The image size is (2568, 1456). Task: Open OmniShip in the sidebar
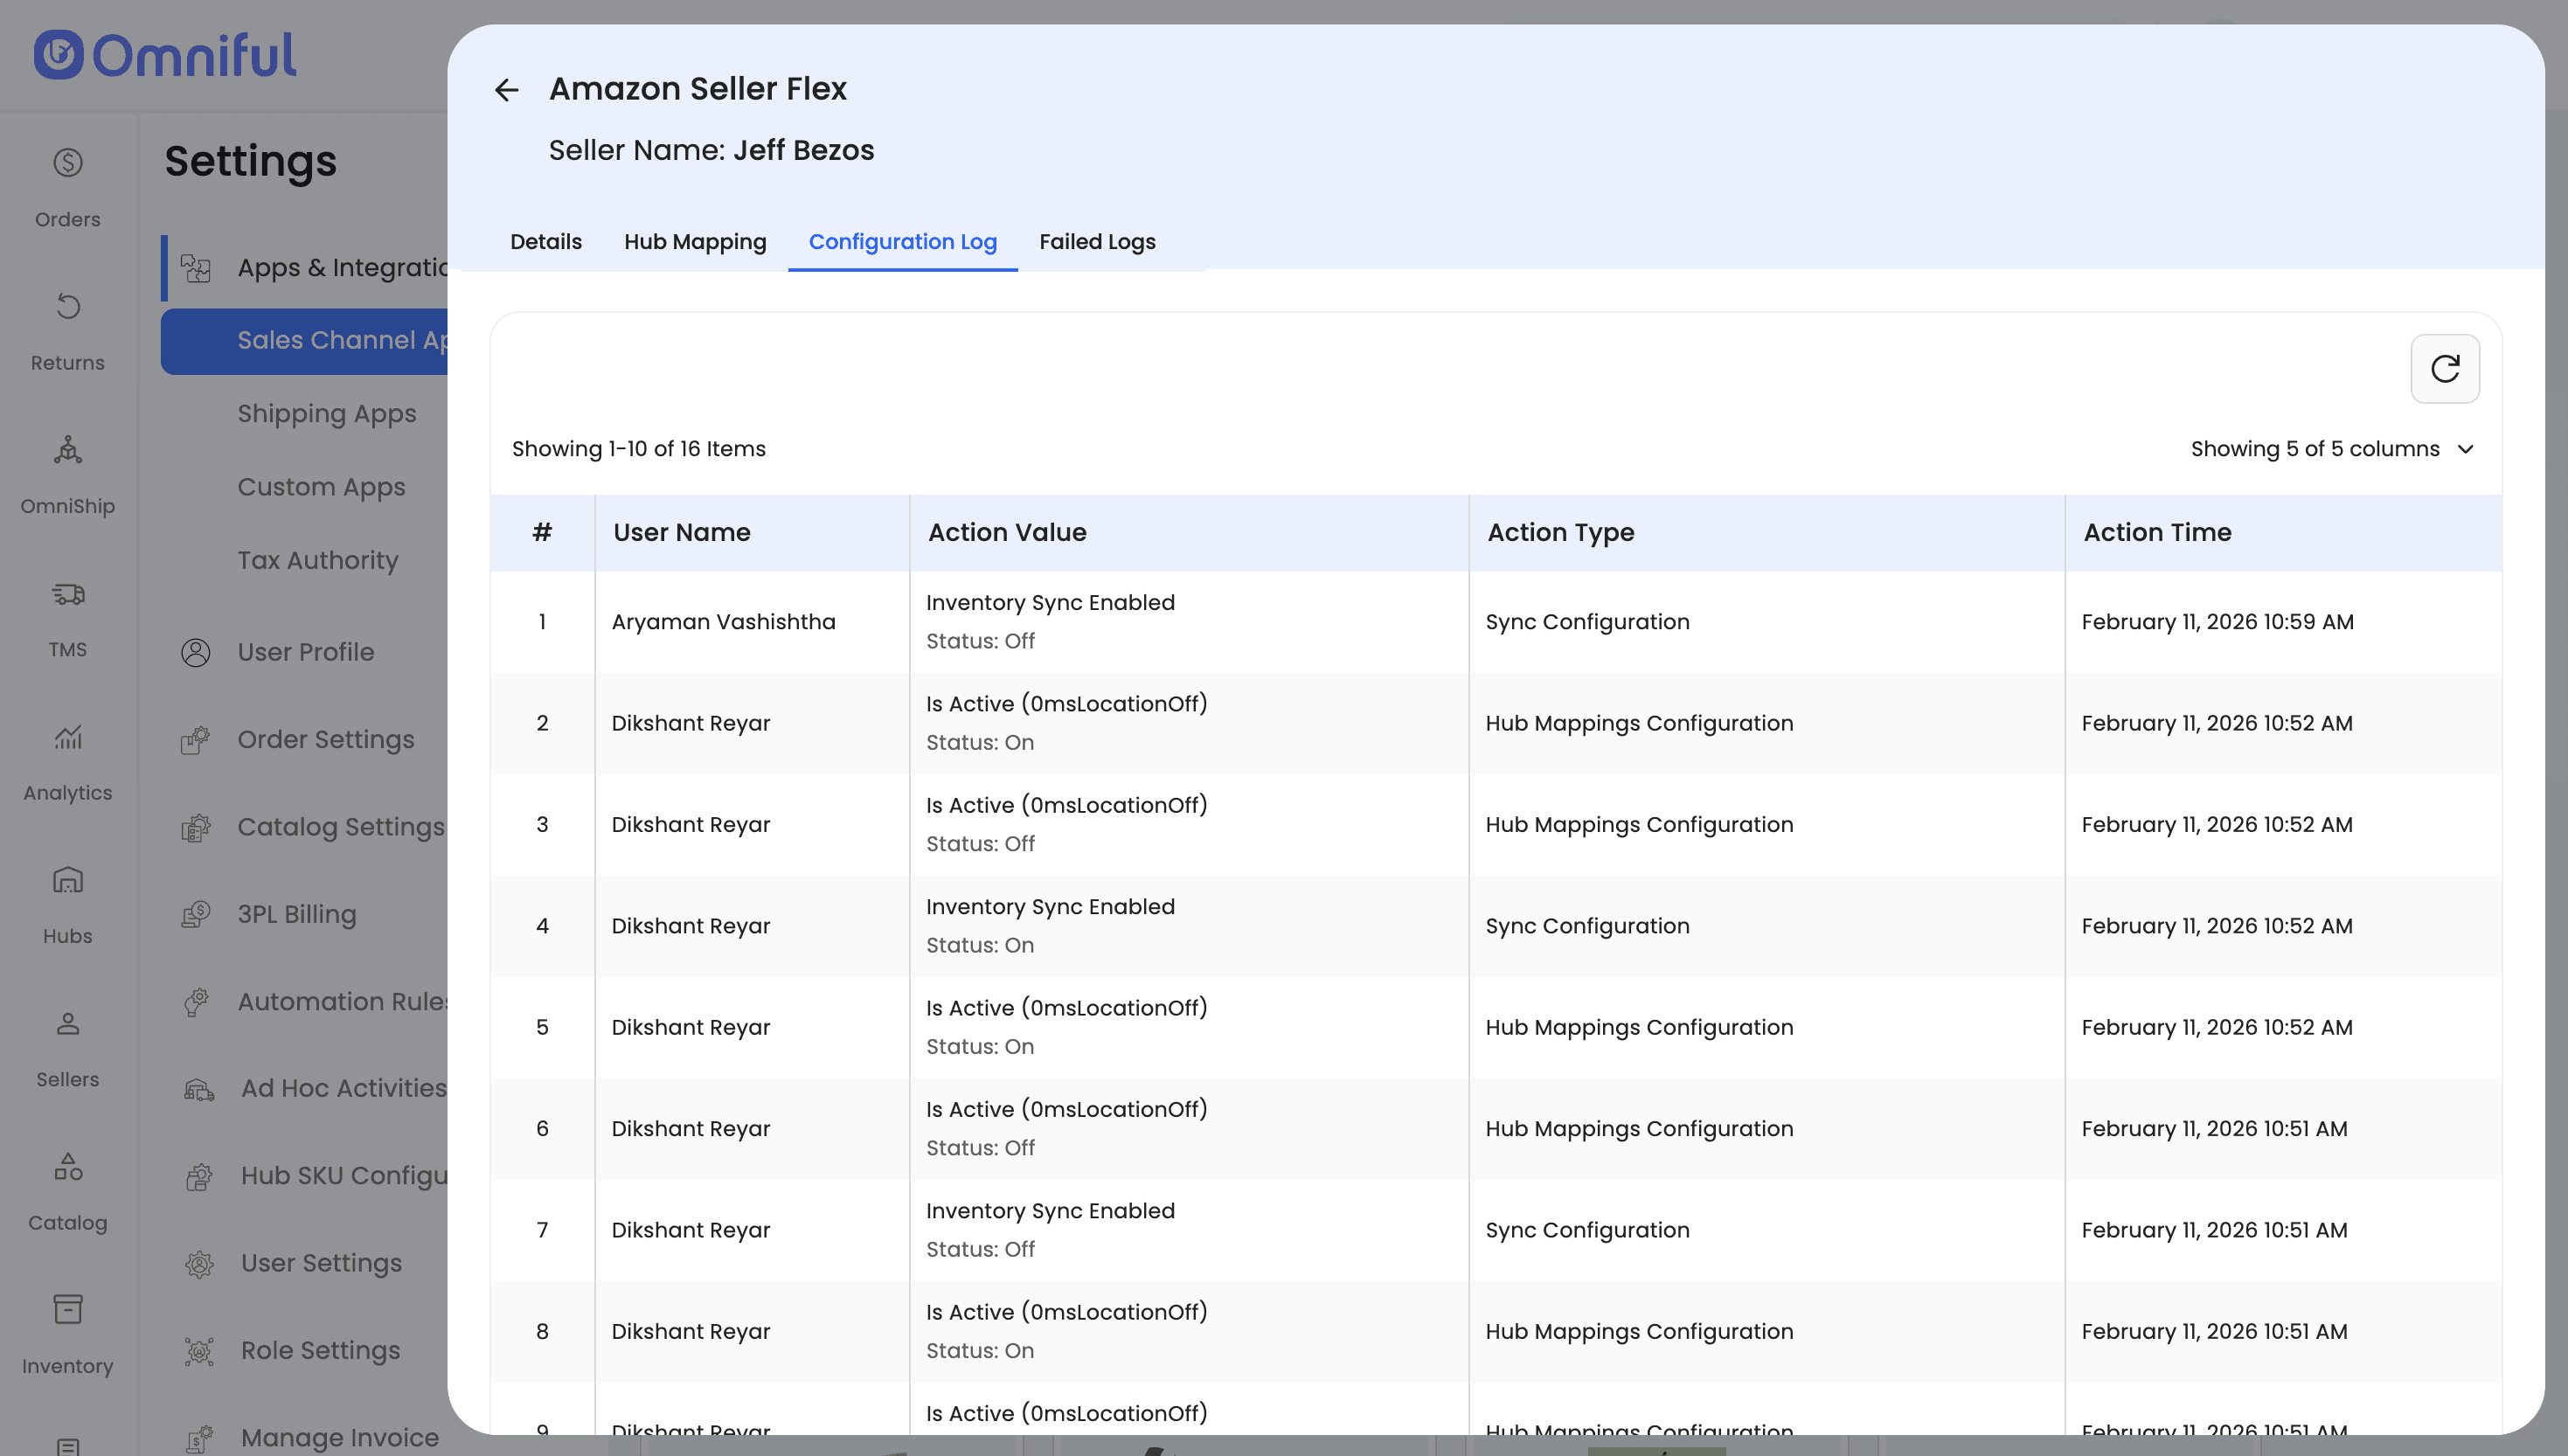[67, 472]
